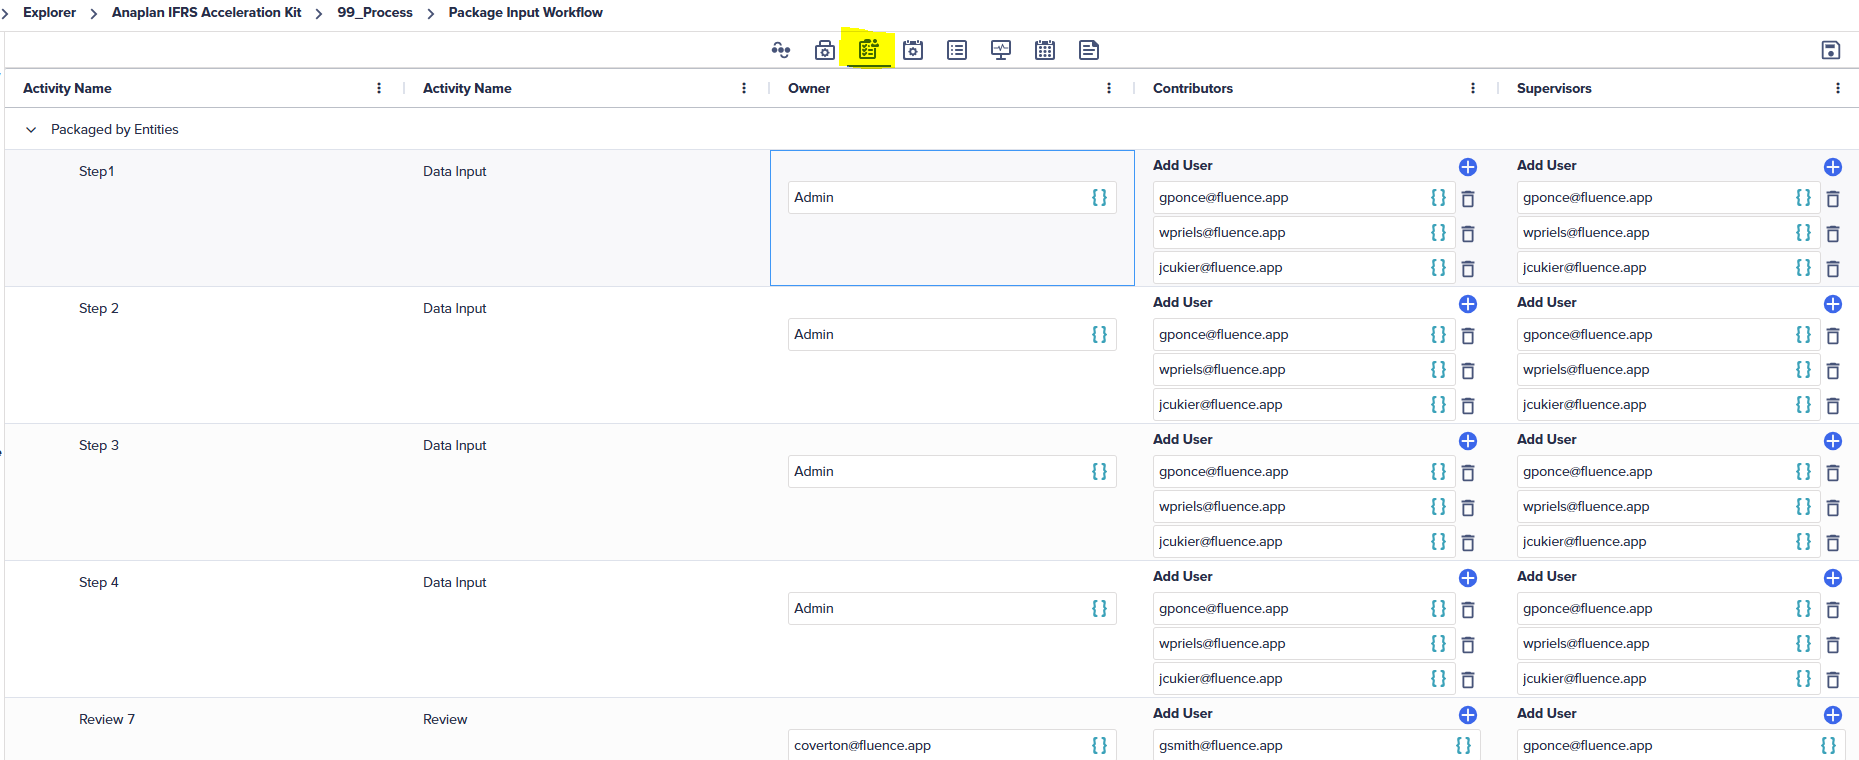Add a supervisor user to Review 7
This screenshot has width=1859, height=760.
pyautogui.click(x=1833, y=715)
